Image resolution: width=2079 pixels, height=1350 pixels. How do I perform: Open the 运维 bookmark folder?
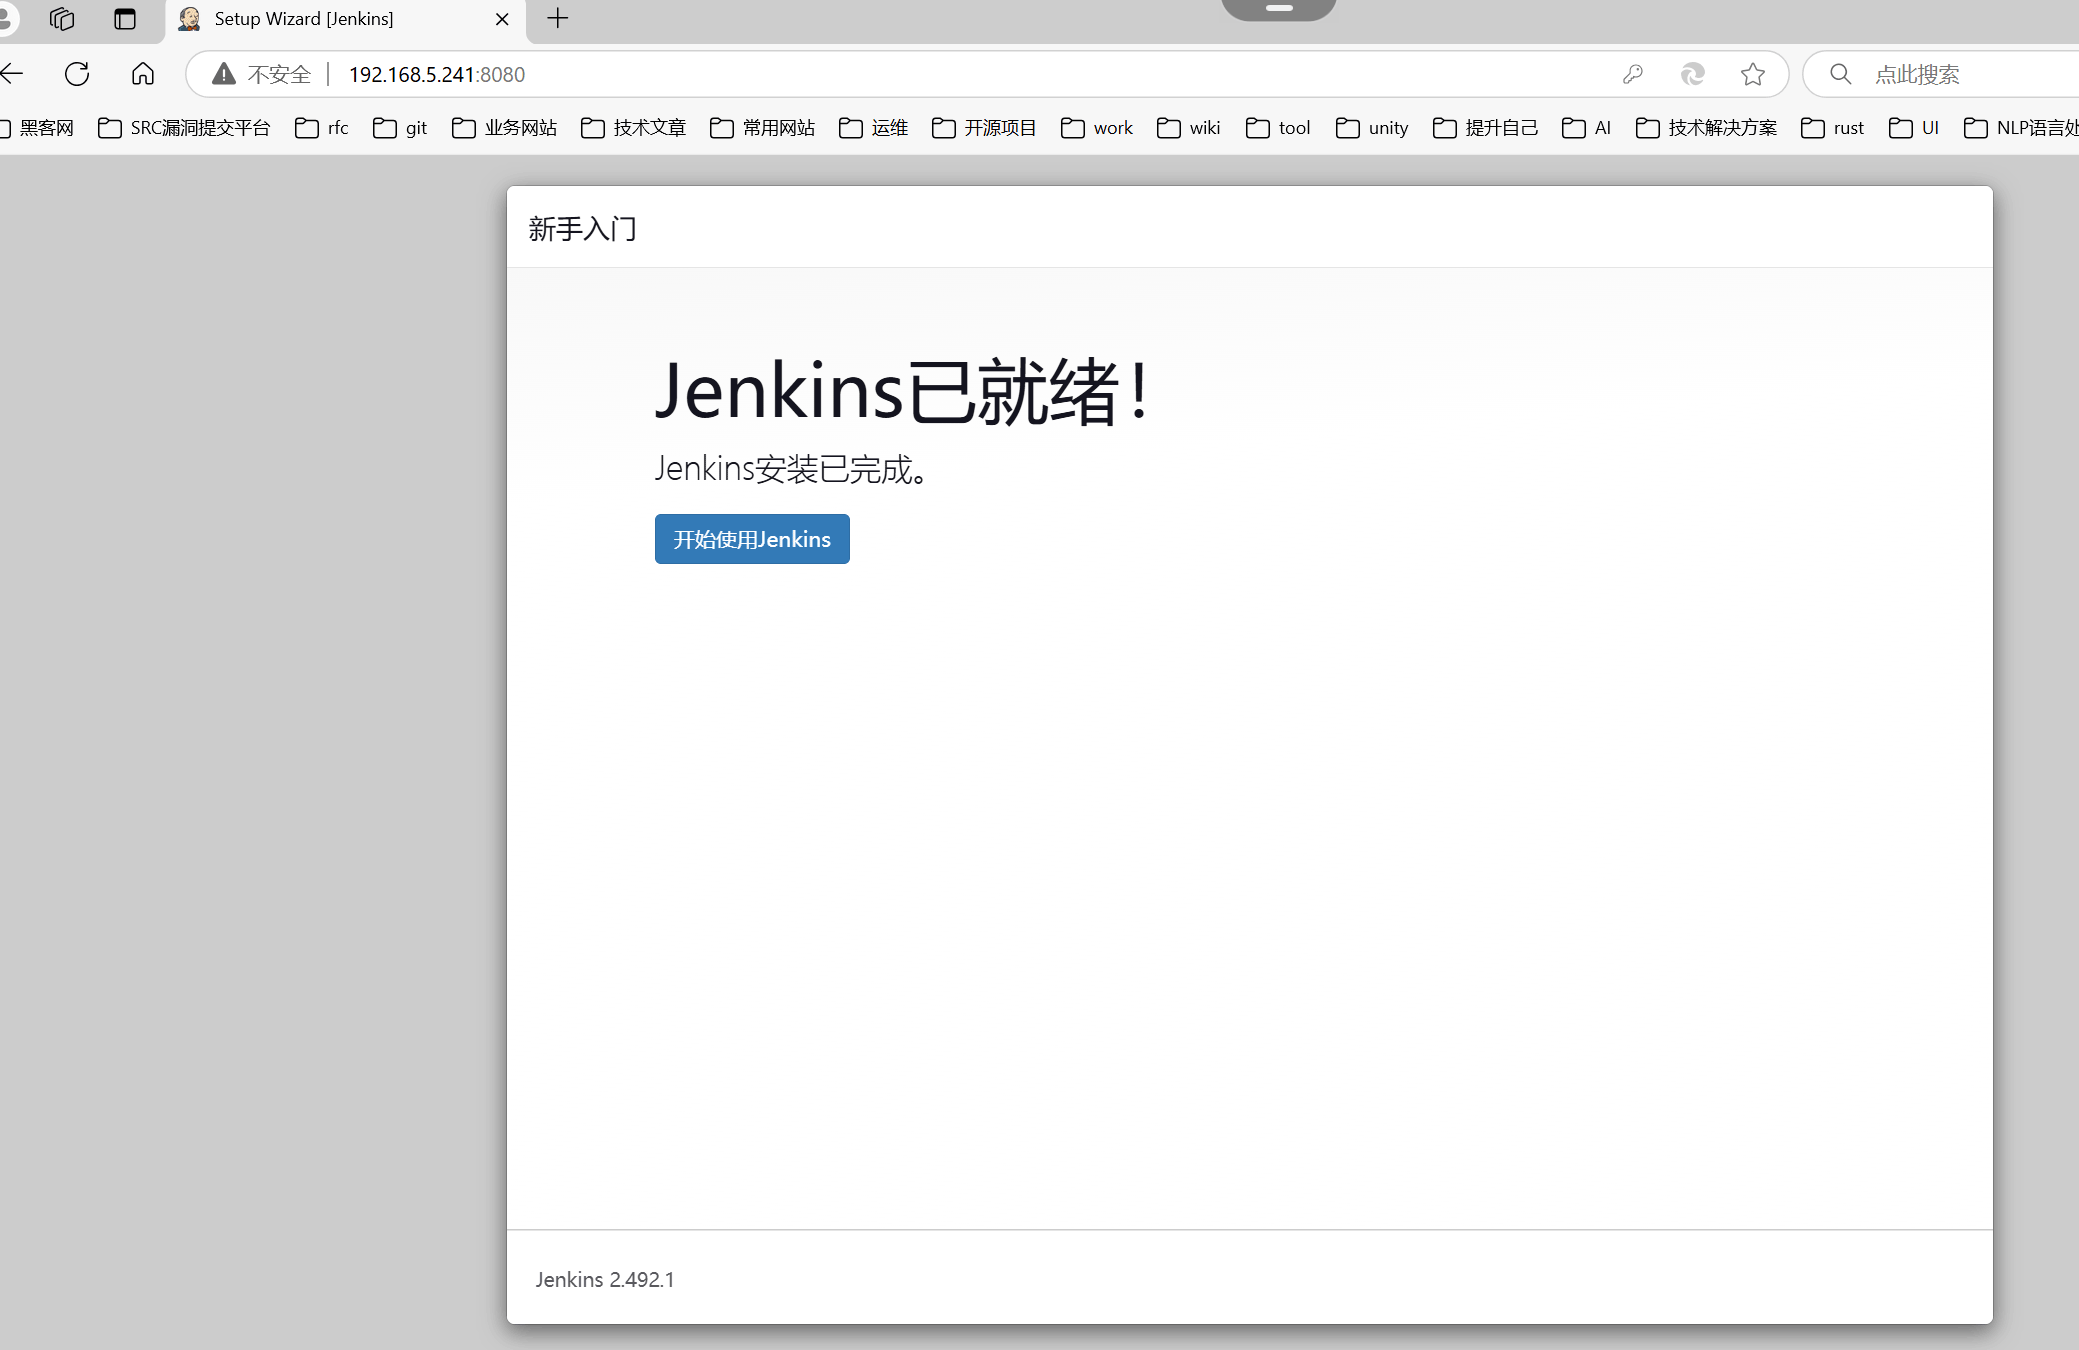point(874,128)
